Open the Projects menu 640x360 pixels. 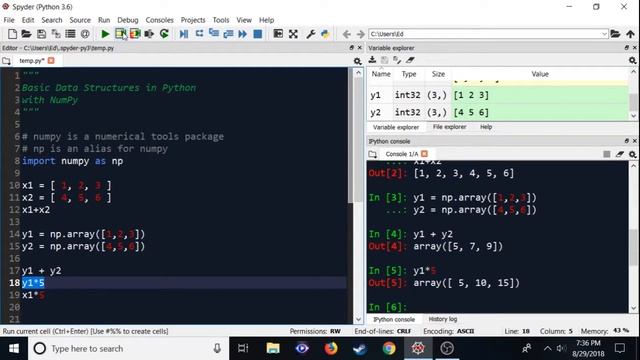coord(193,20)
